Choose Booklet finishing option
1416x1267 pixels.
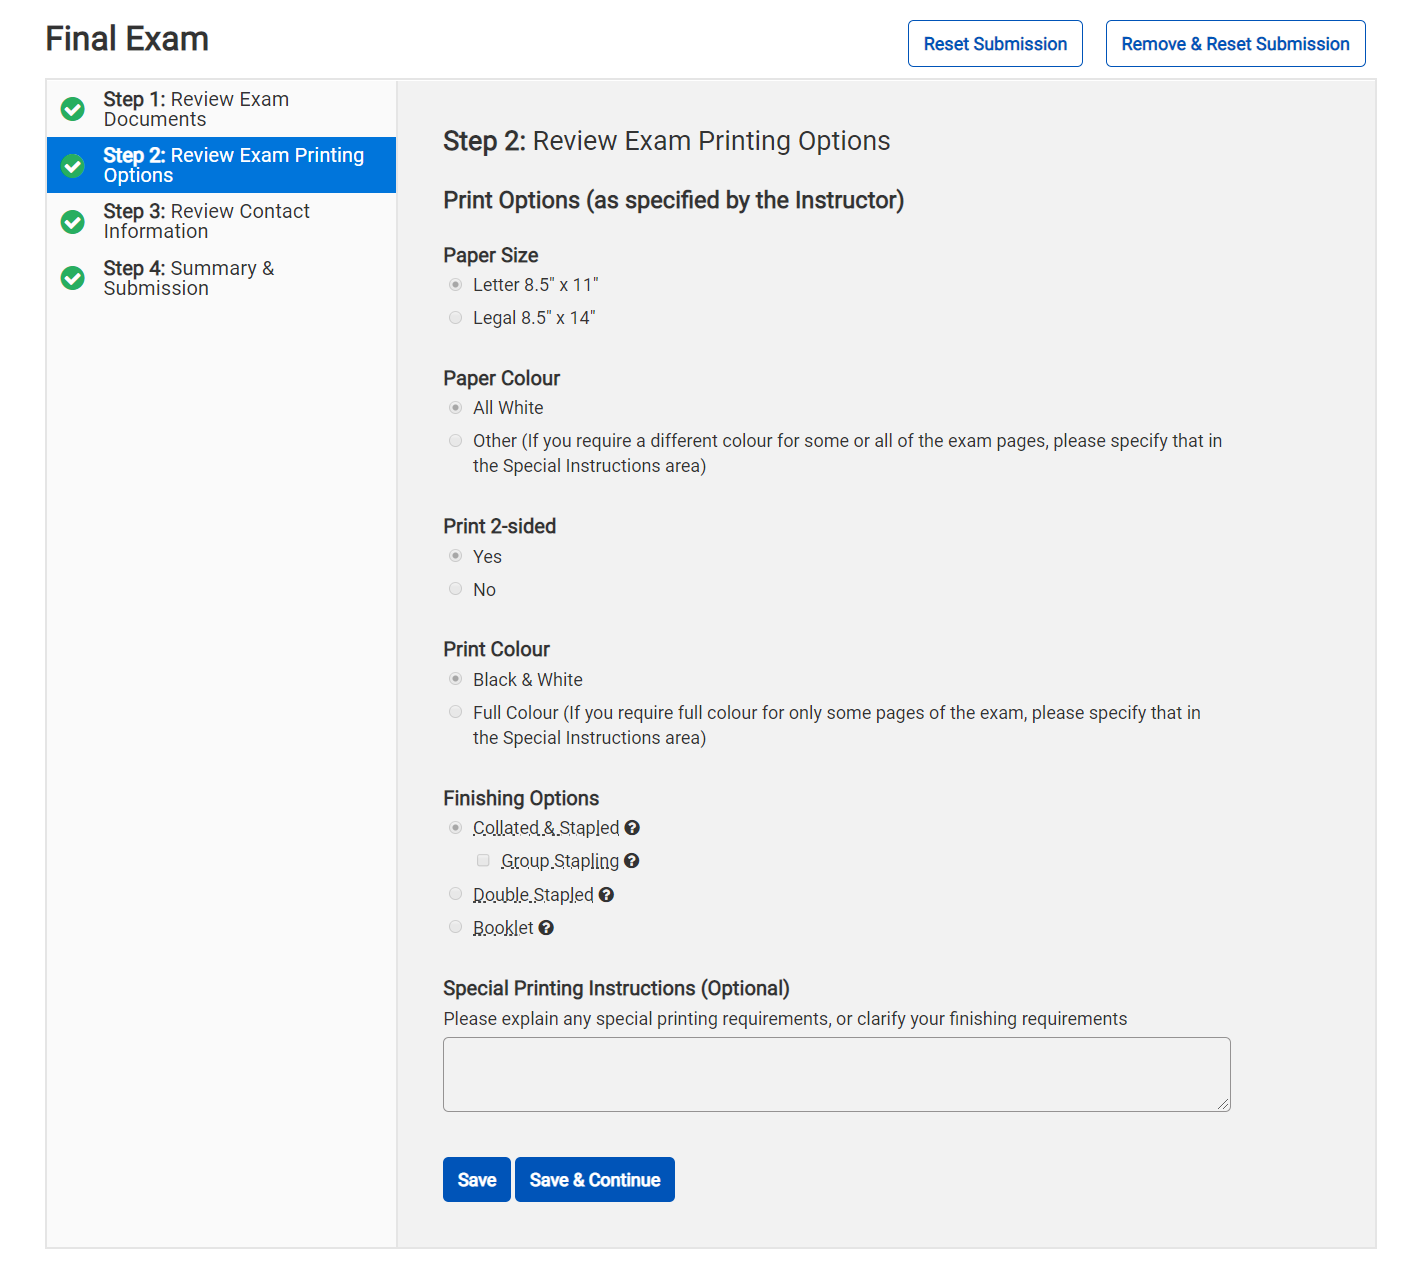coord(456,927)
